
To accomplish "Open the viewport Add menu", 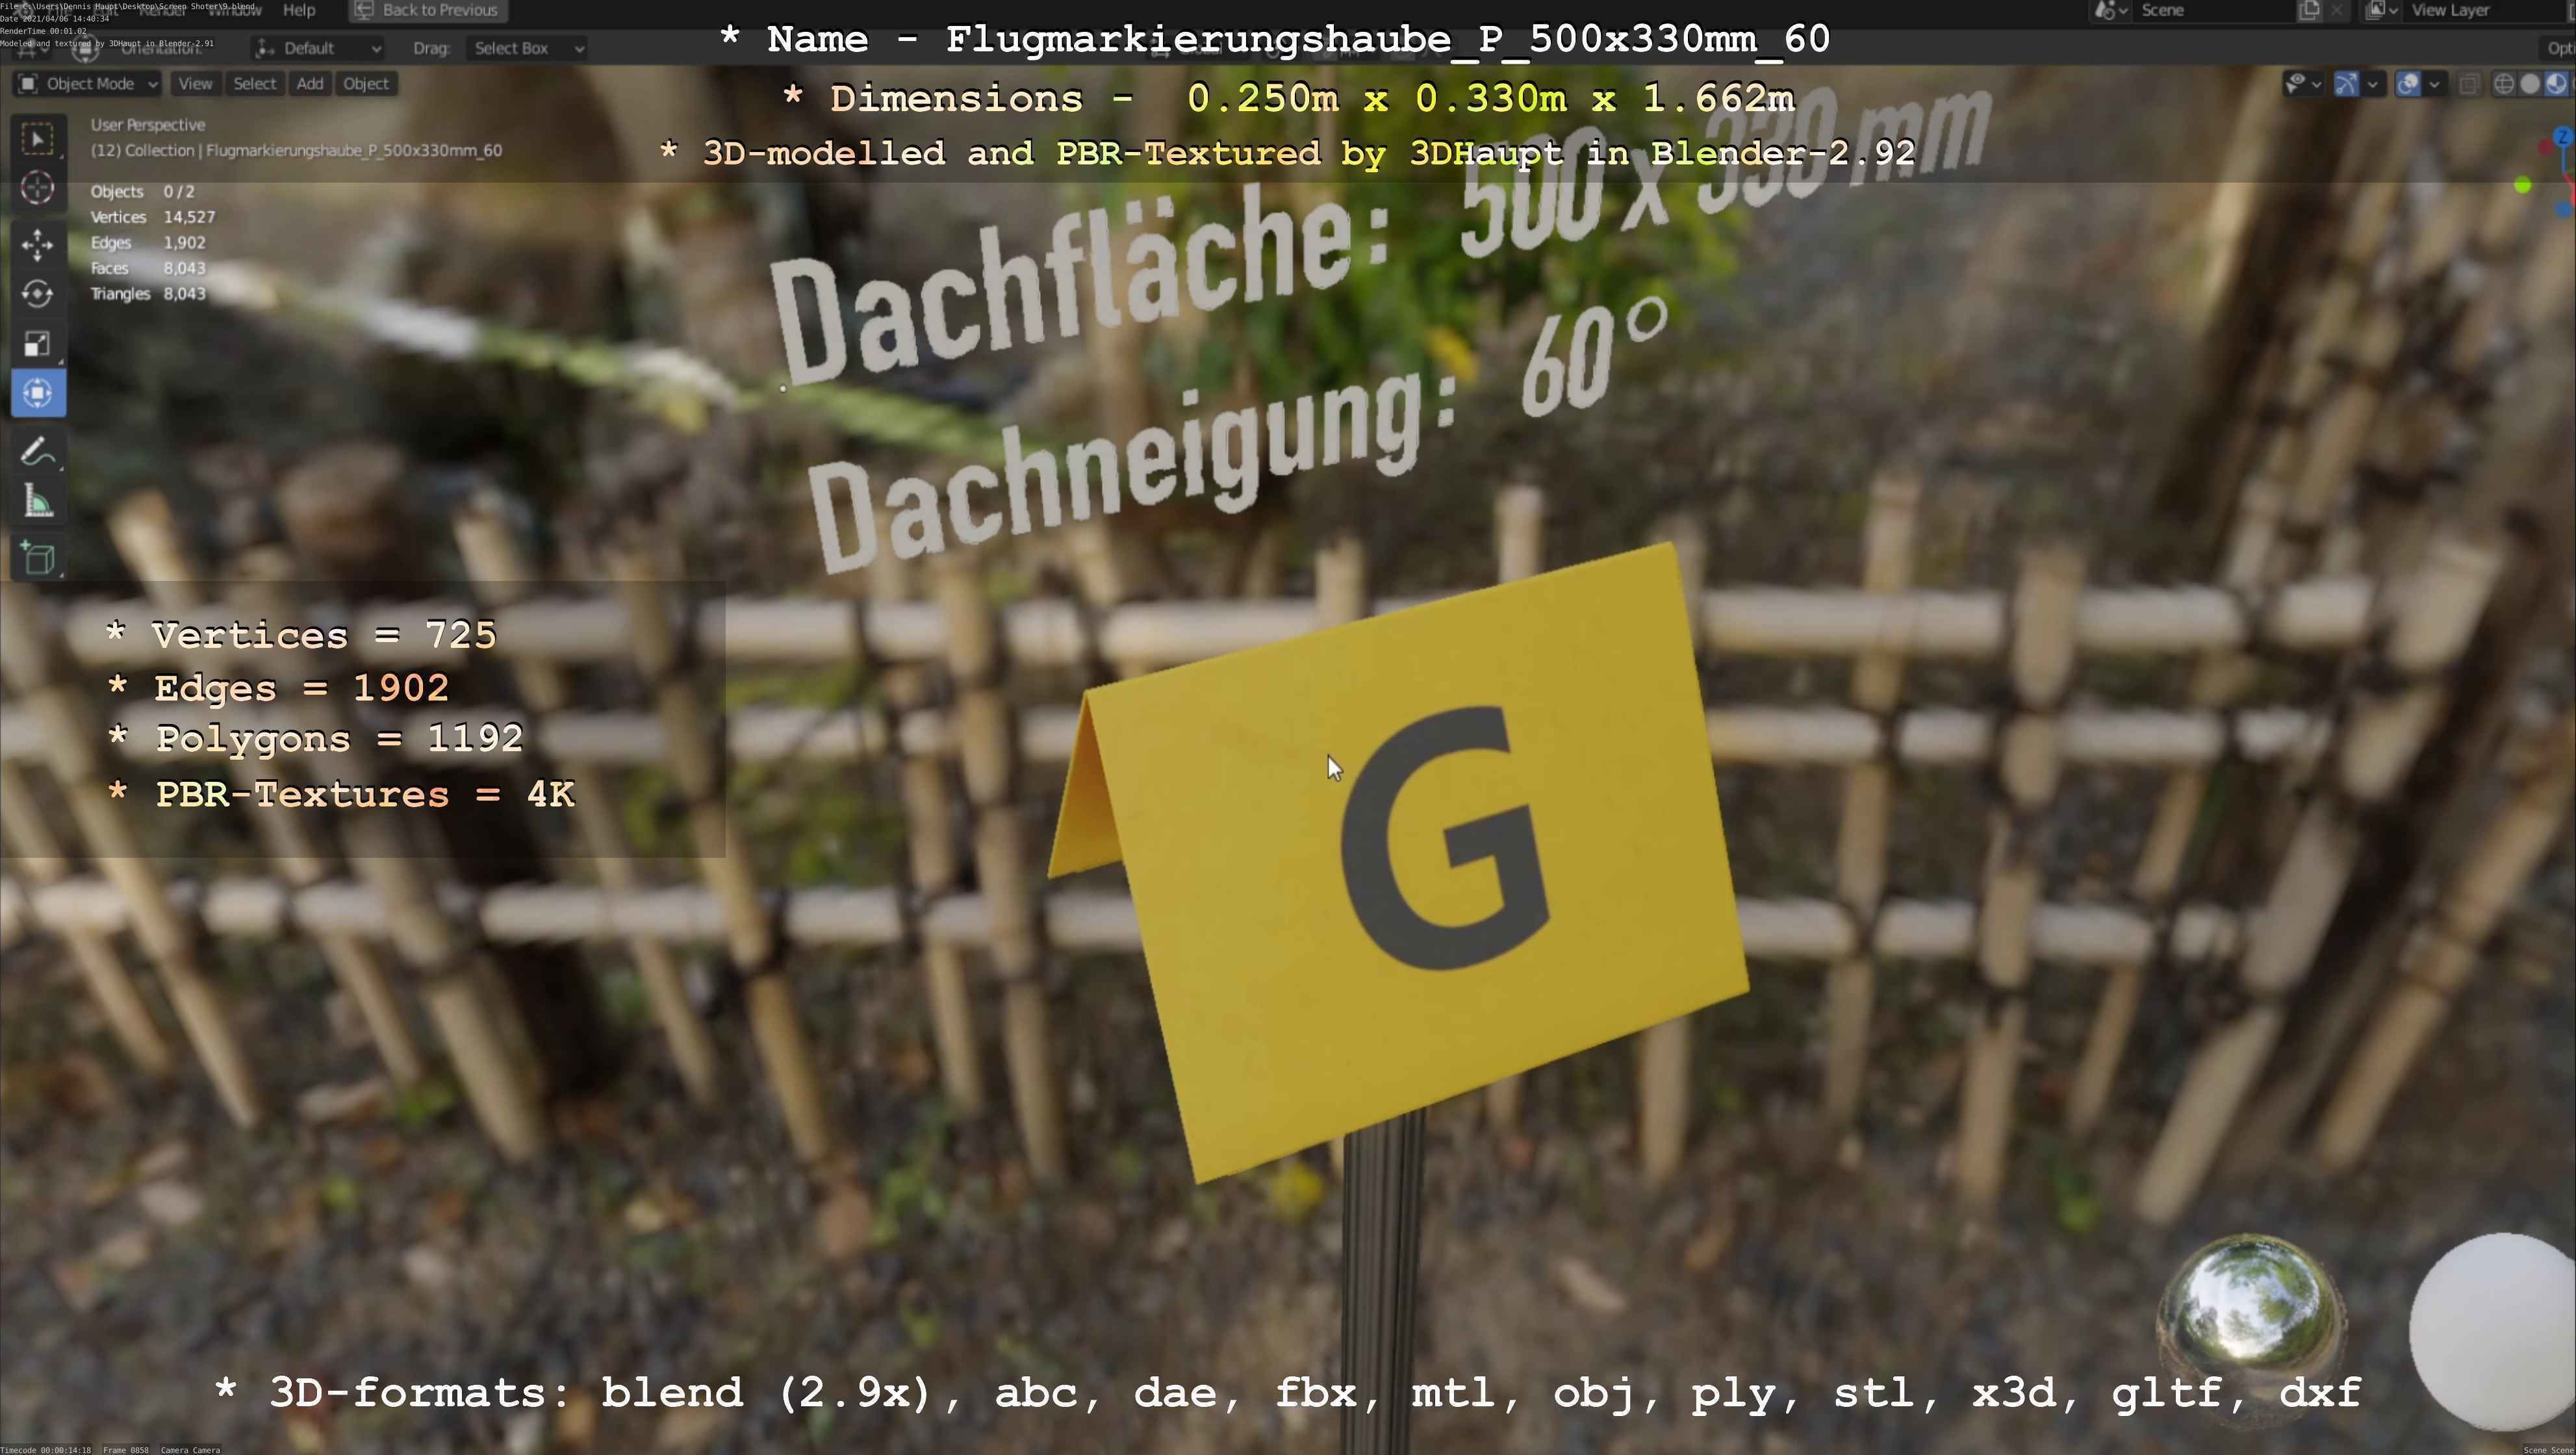I will point(310,84).
